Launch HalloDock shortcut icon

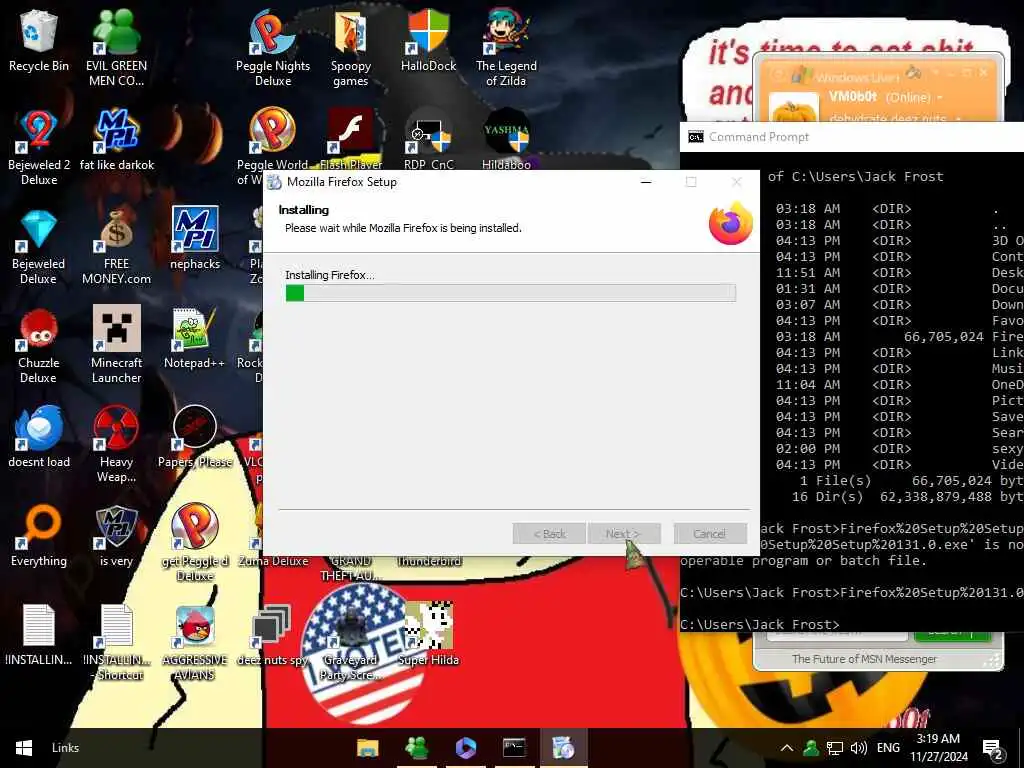(x=428, y=40)
